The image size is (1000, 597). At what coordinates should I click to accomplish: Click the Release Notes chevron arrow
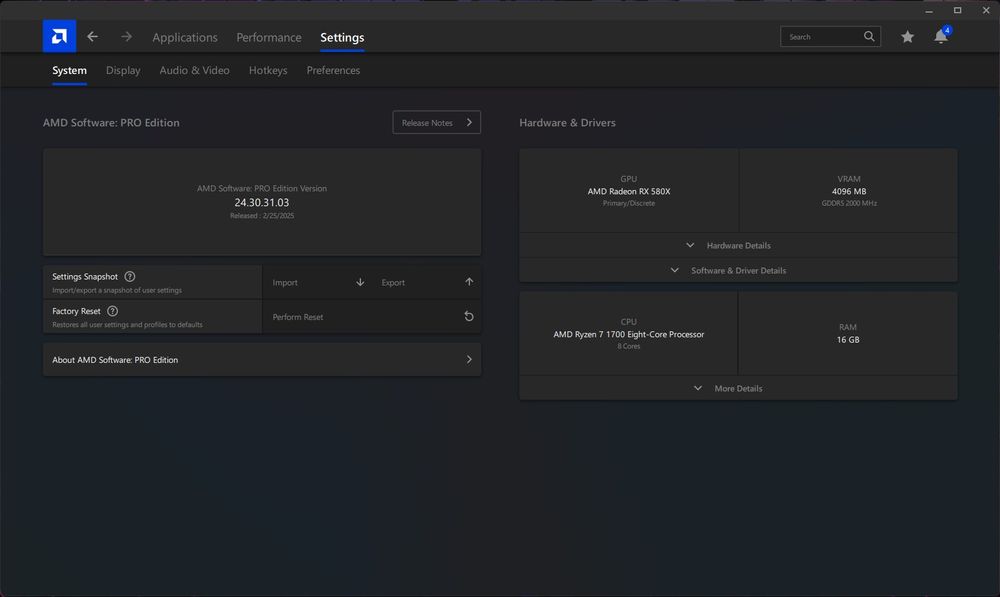click(469, 122)
